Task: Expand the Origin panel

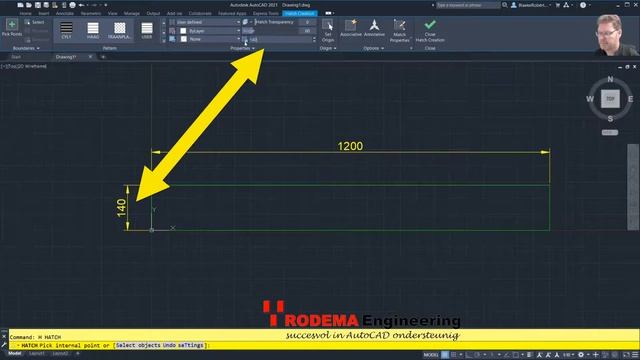Action: (x=328, y=48)
